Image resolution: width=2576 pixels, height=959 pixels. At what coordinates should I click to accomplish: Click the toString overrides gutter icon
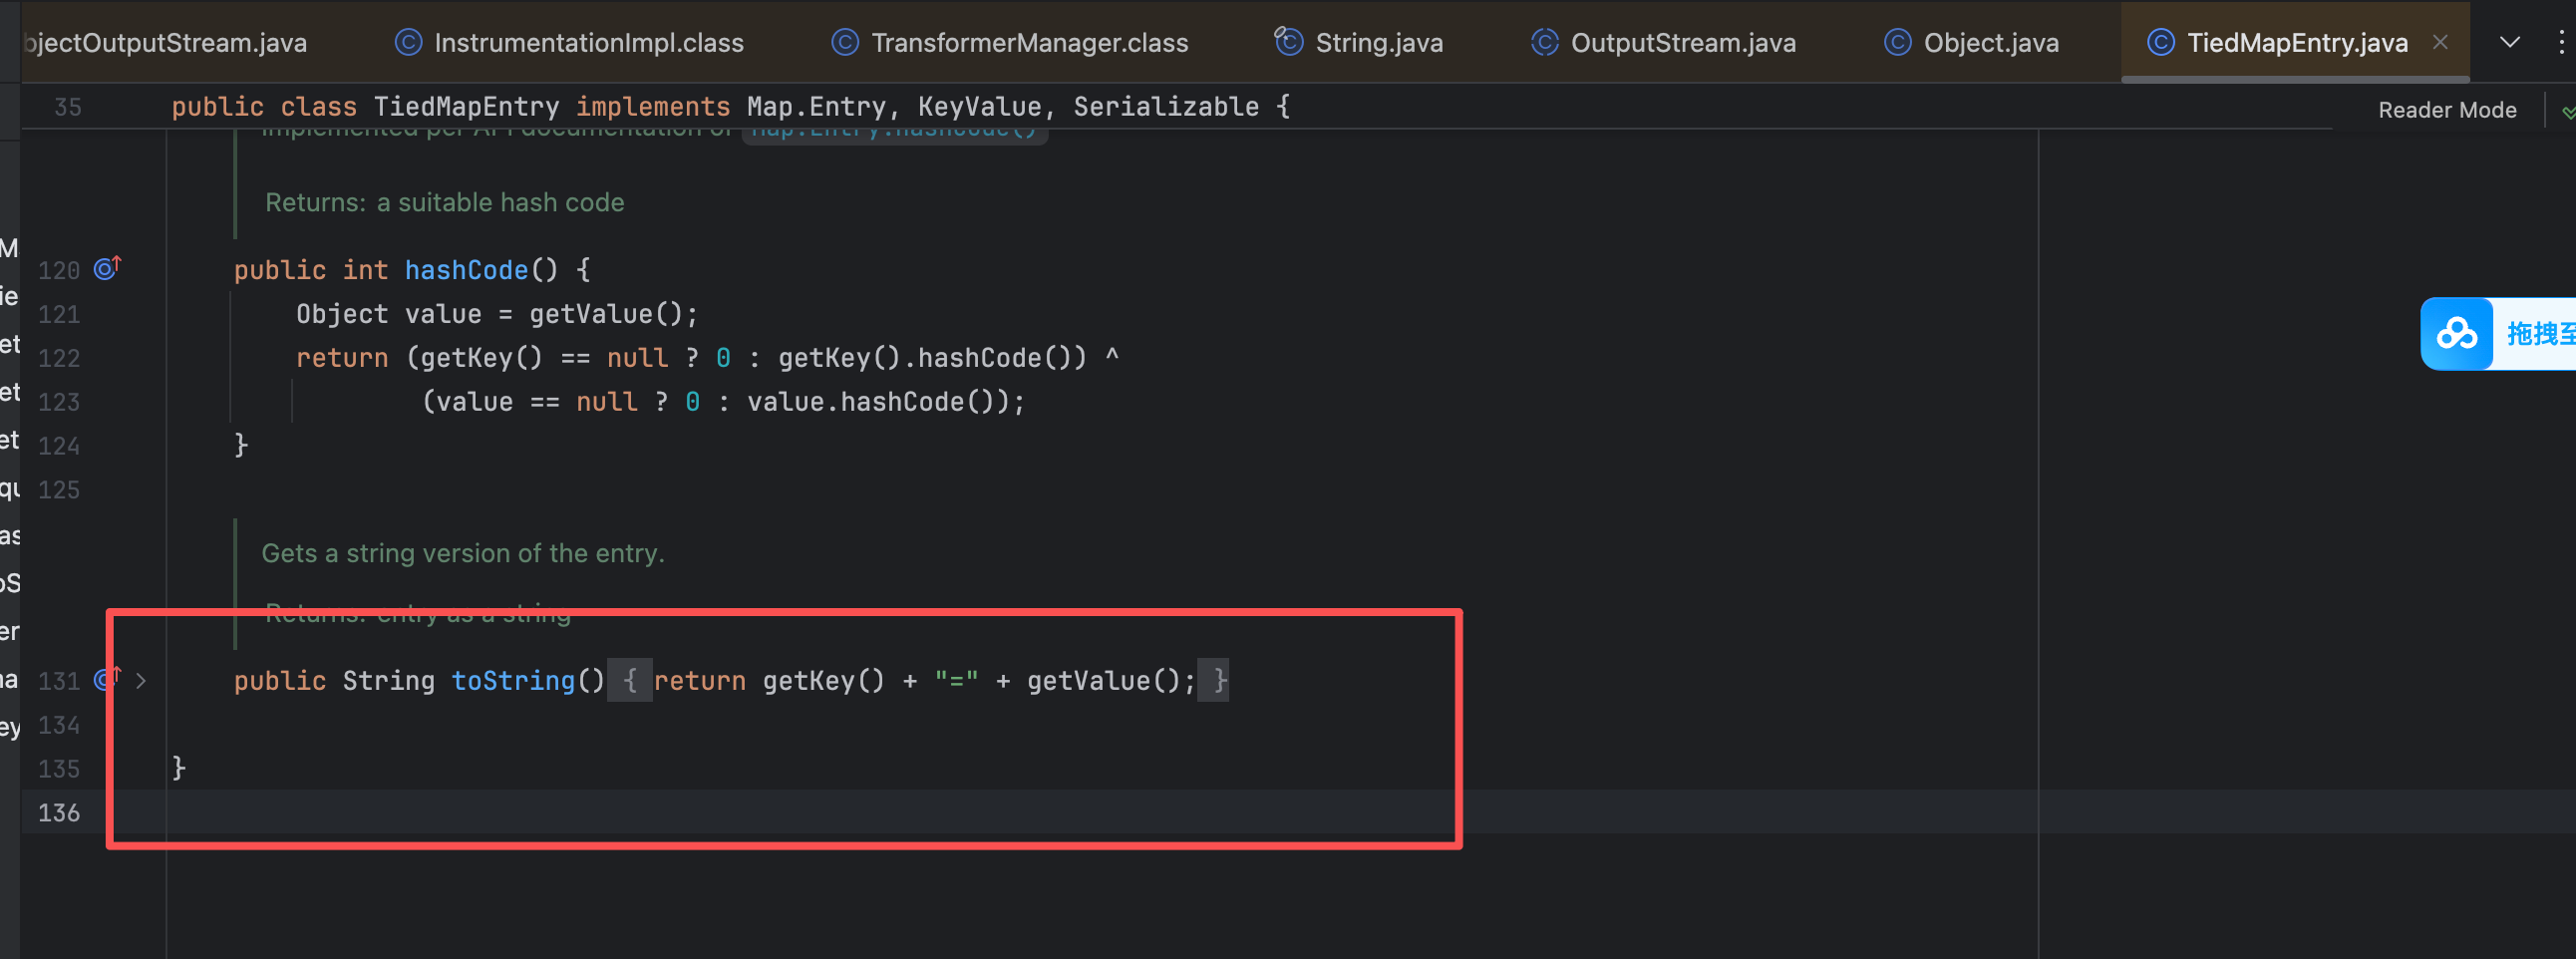106,679
